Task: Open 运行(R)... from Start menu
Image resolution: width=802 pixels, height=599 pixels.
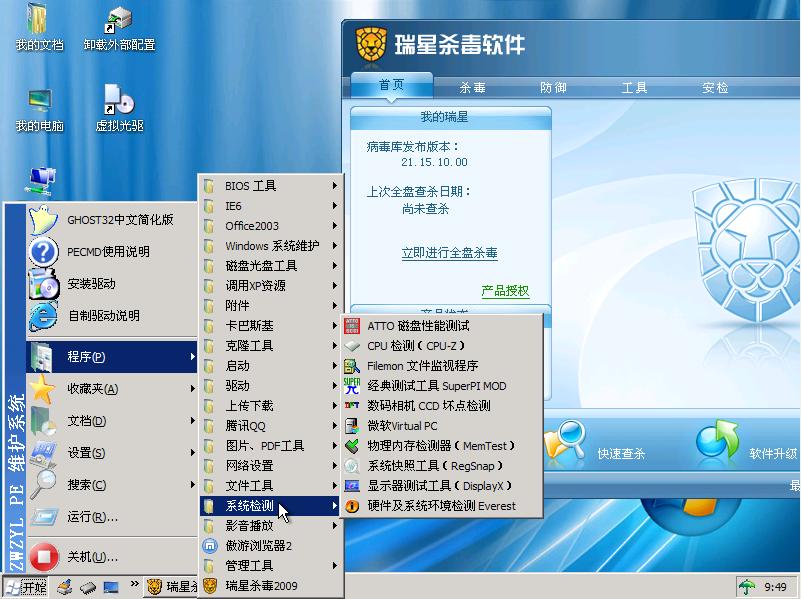Action: [x=112, y=517]
